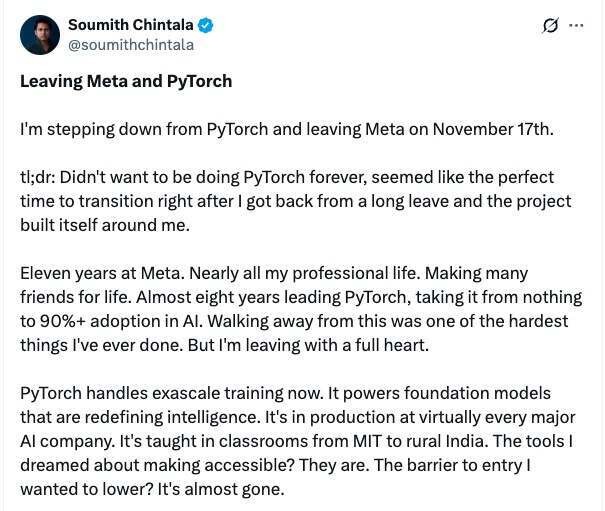605x511 pixels.
Task: Click the "November 17th" date text
Action: [514, 129]
